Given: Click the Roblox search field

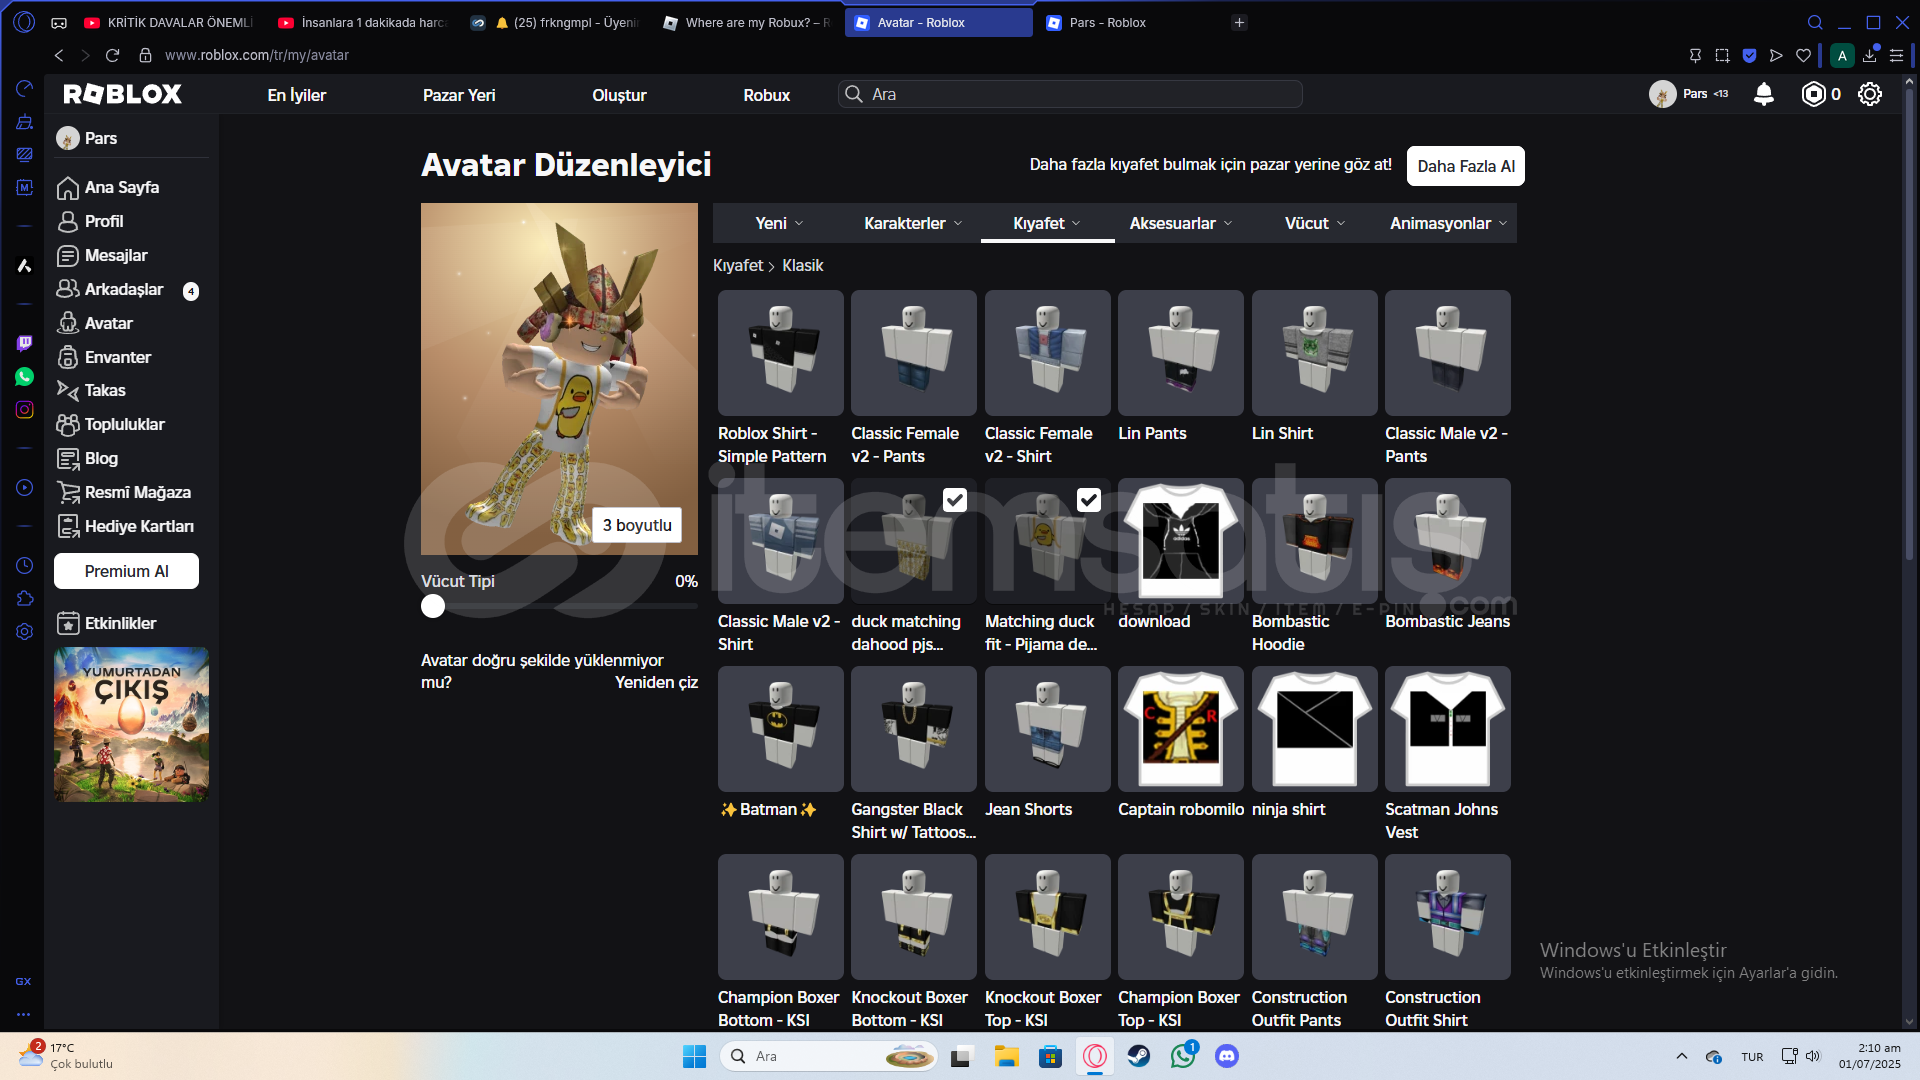Looking at the screenshot, I should point(1070,94).
